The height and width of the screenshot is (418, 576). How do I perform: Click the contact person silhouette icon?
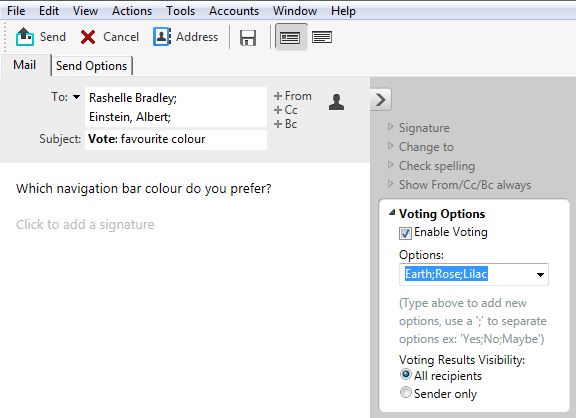click(x=336, y=102)
